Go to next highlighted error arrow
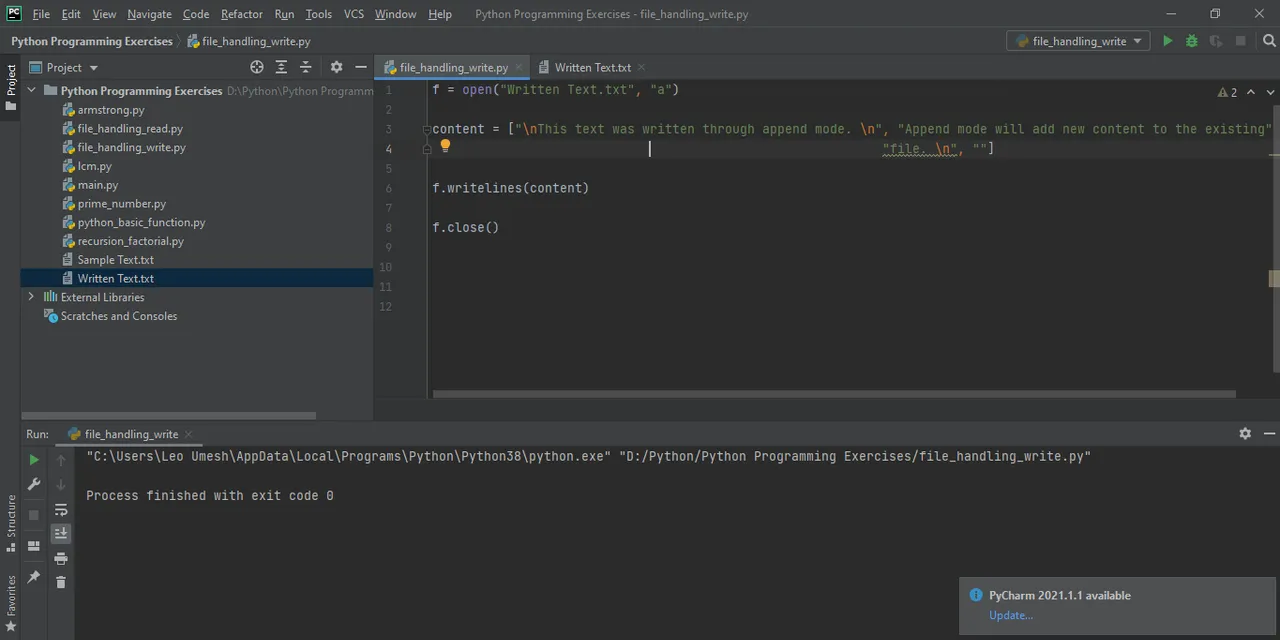Screen dimensions: 1280x640 point(1271,92)
